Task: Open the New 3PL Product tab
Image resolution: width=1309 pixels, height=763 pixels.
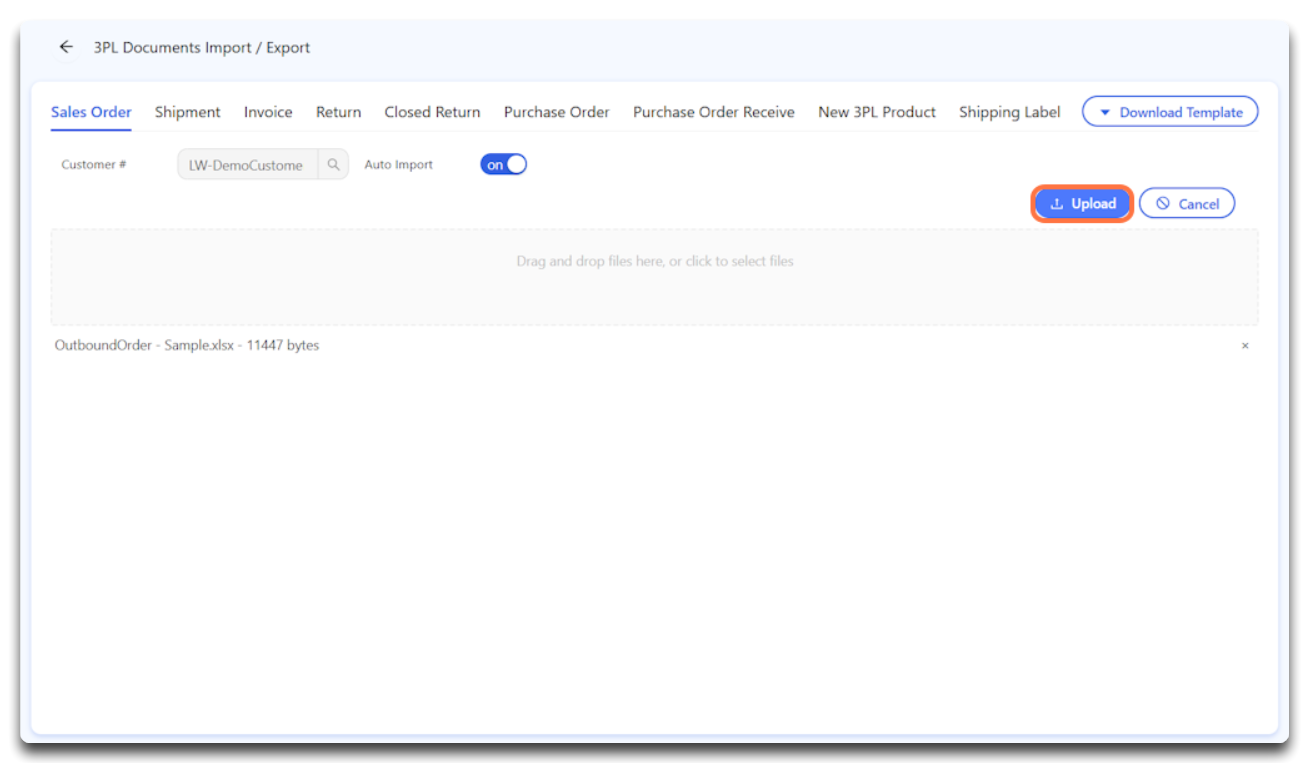Action: (876, 112)
